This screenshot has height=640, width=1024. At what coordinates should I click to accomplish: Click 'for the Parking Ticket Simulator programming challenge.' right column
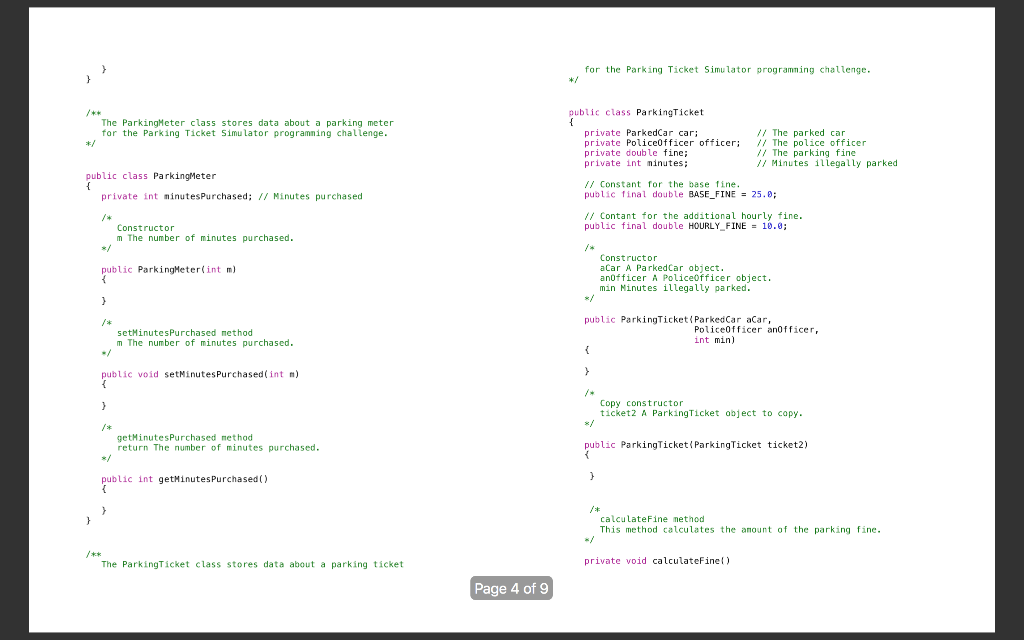pos(728,69)
